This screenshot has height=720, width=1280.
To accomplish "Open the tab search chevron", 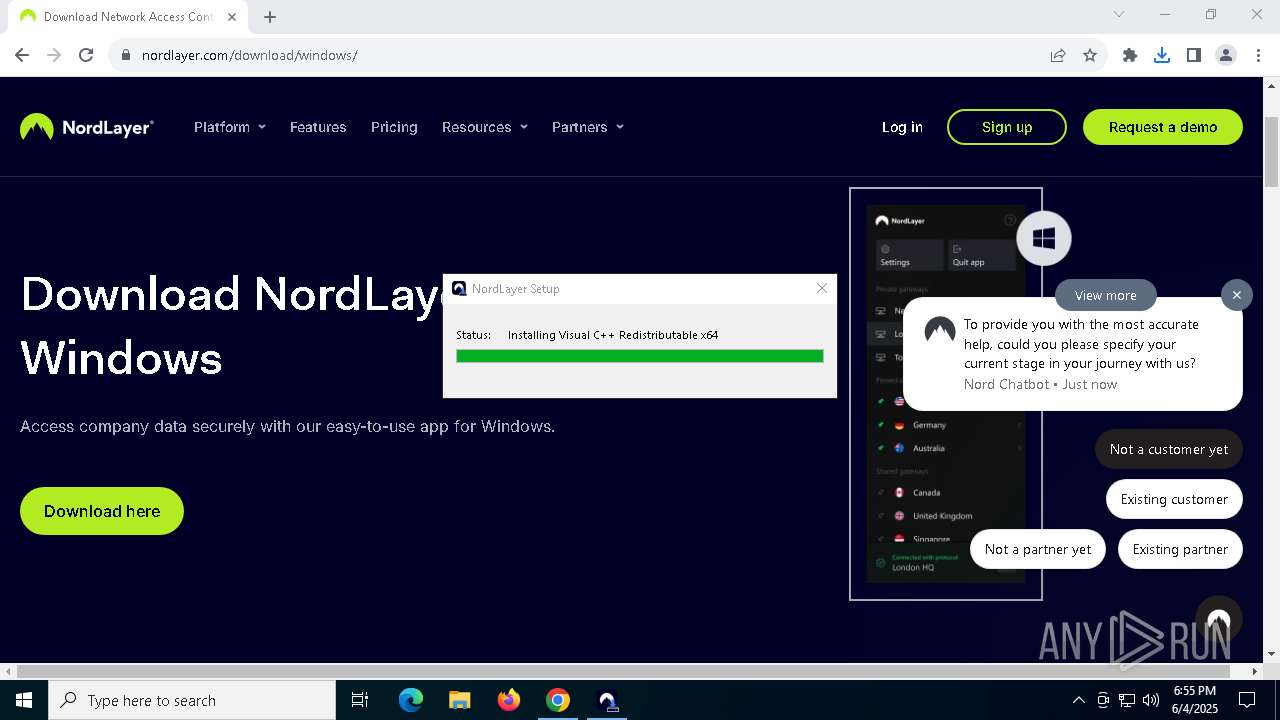I will [x=1119, y=14].
